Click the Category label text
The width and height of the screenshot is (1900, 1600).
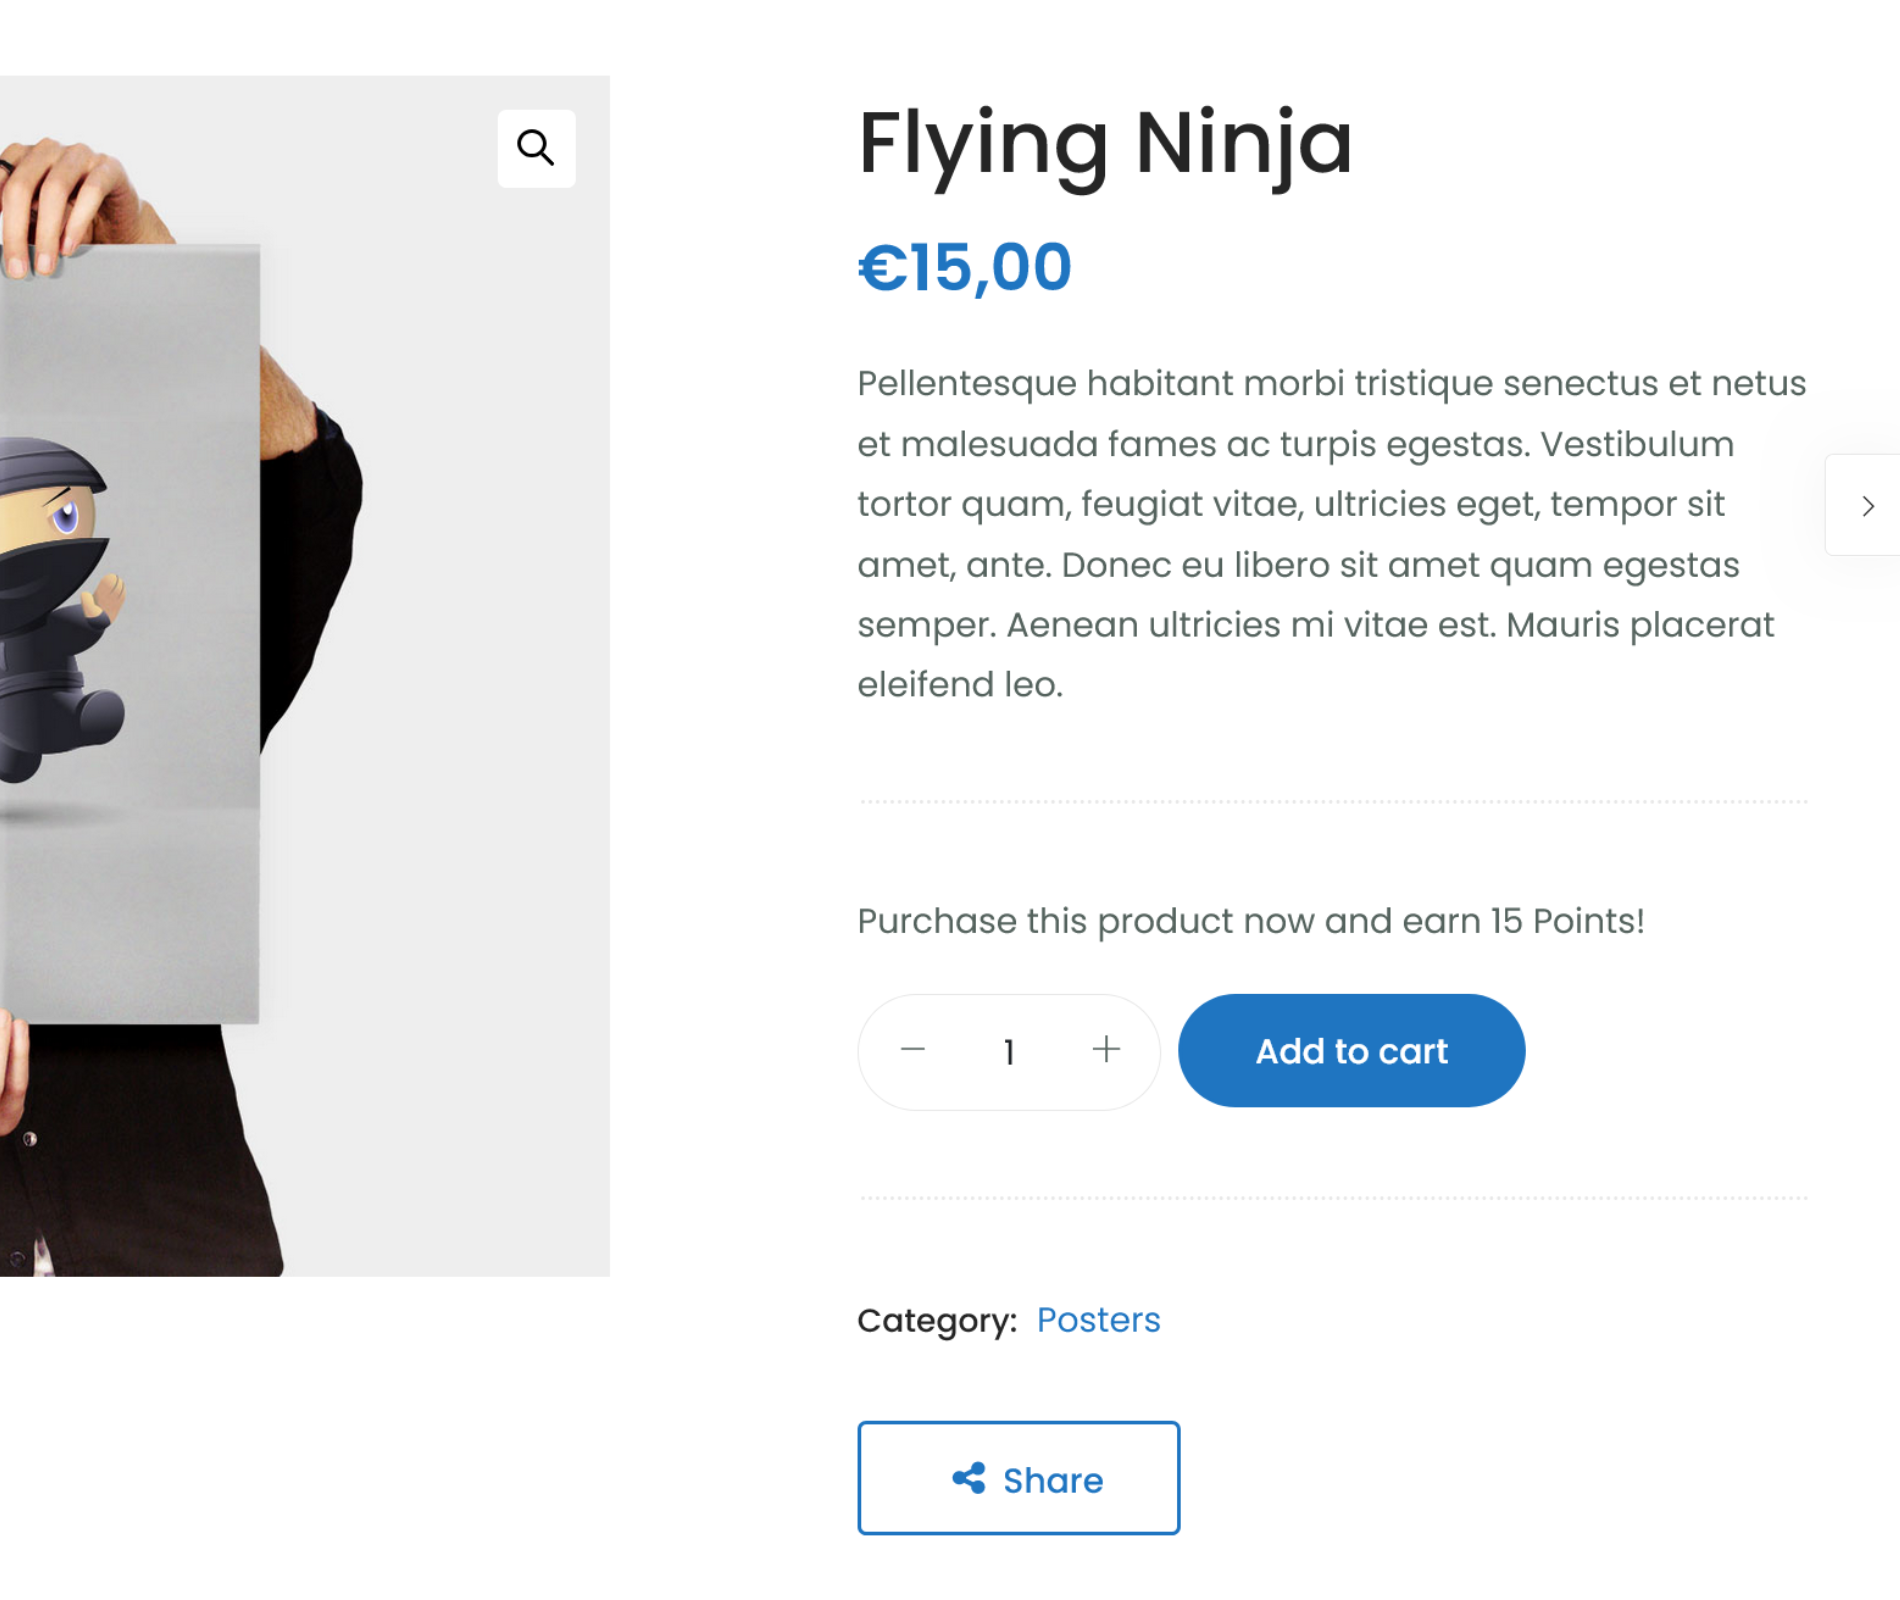pos(937,1321)
